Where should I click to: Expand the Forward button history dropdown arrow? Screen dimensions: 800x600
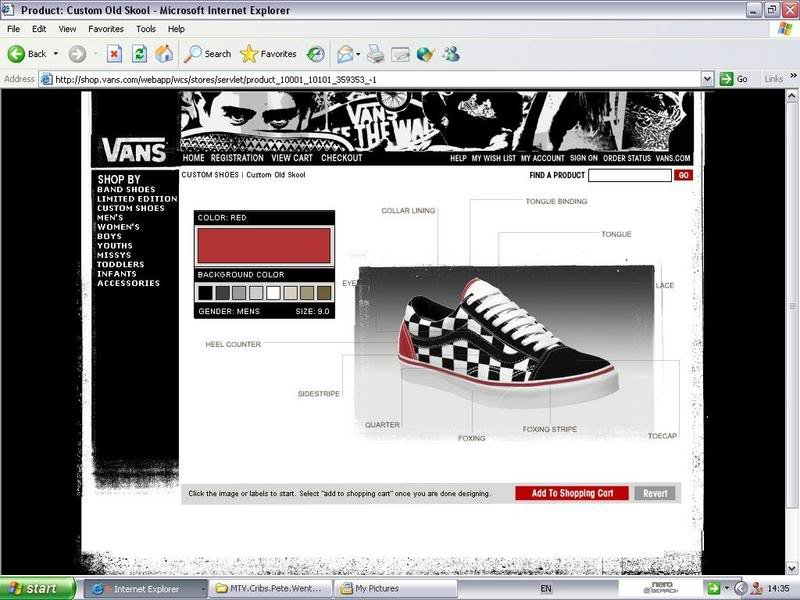tap(95, 54)
